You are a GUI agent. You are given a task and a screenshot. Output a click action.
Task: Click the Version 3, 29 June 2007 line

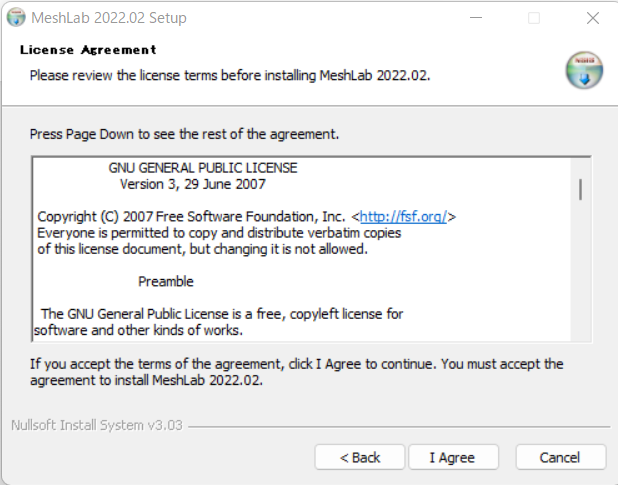click(x=193, y=184)
